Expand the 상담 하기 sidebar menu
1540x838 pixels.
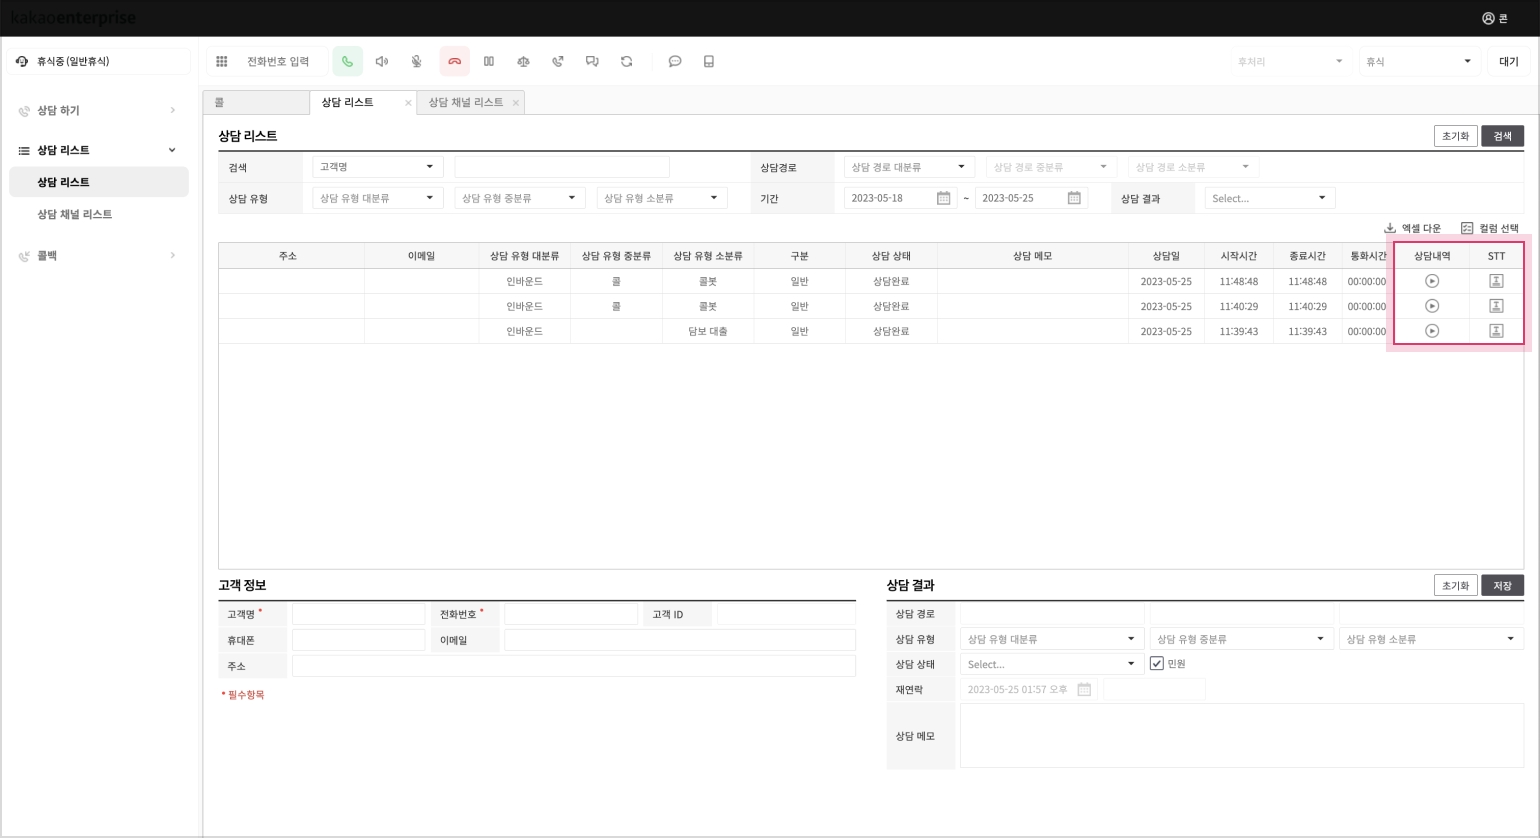[98, 111]
